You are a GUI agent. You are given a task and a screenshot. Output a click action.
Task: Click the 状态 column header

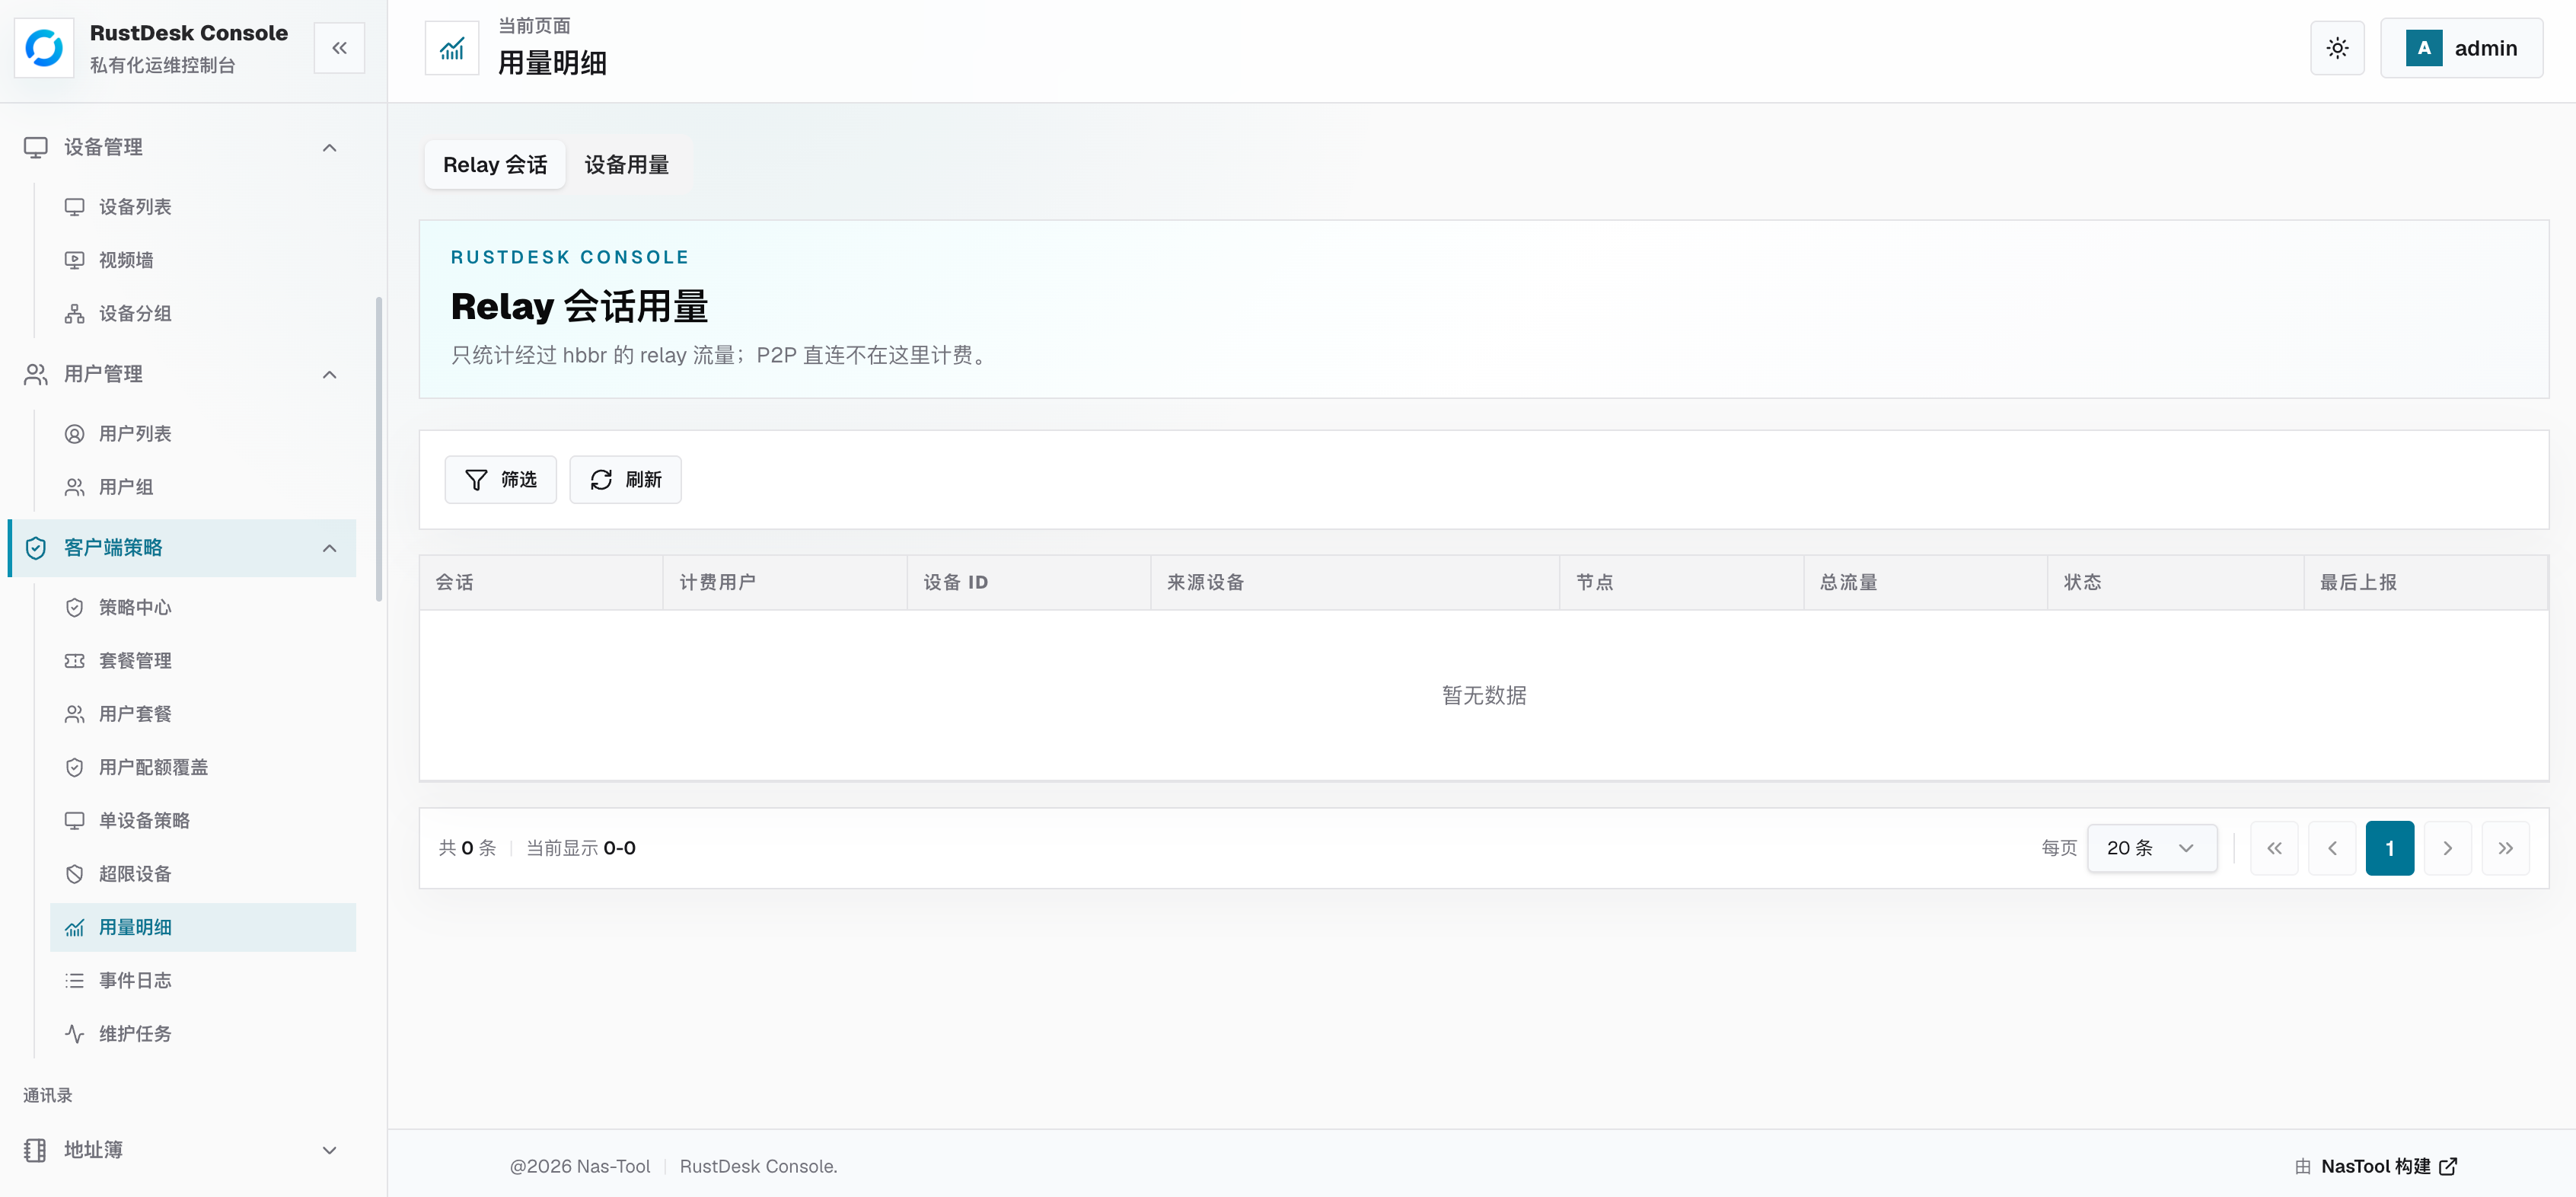tap(2176, 582)
